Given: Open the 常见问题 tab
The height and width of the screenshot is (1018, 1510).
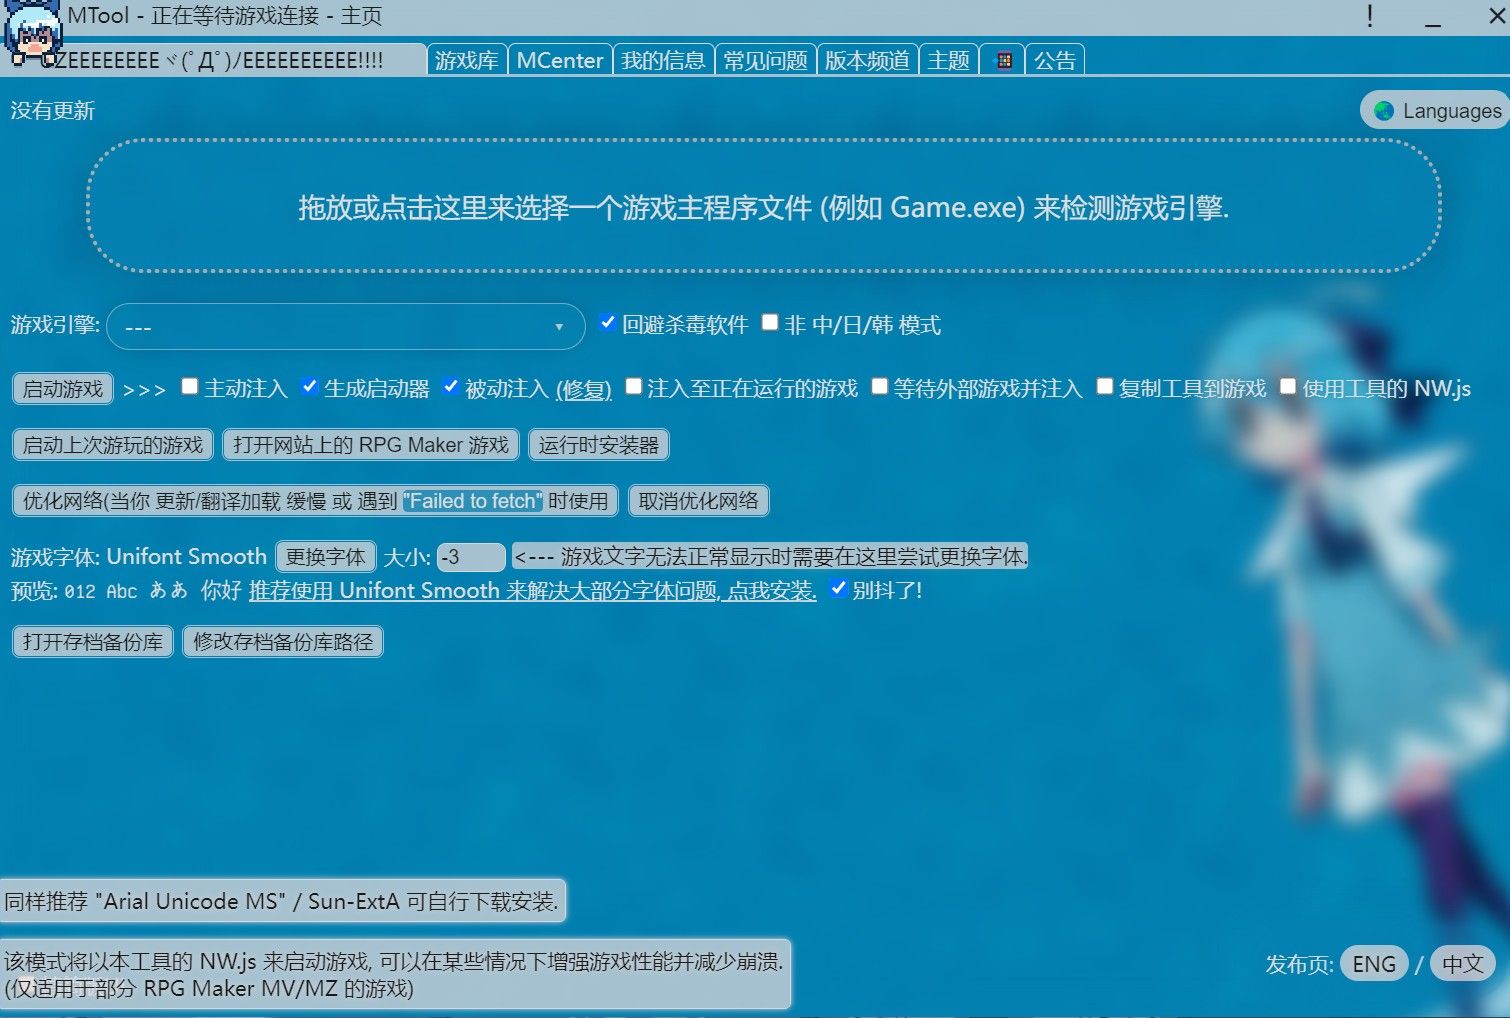Looking at the screenshot, I should point(765,60).
